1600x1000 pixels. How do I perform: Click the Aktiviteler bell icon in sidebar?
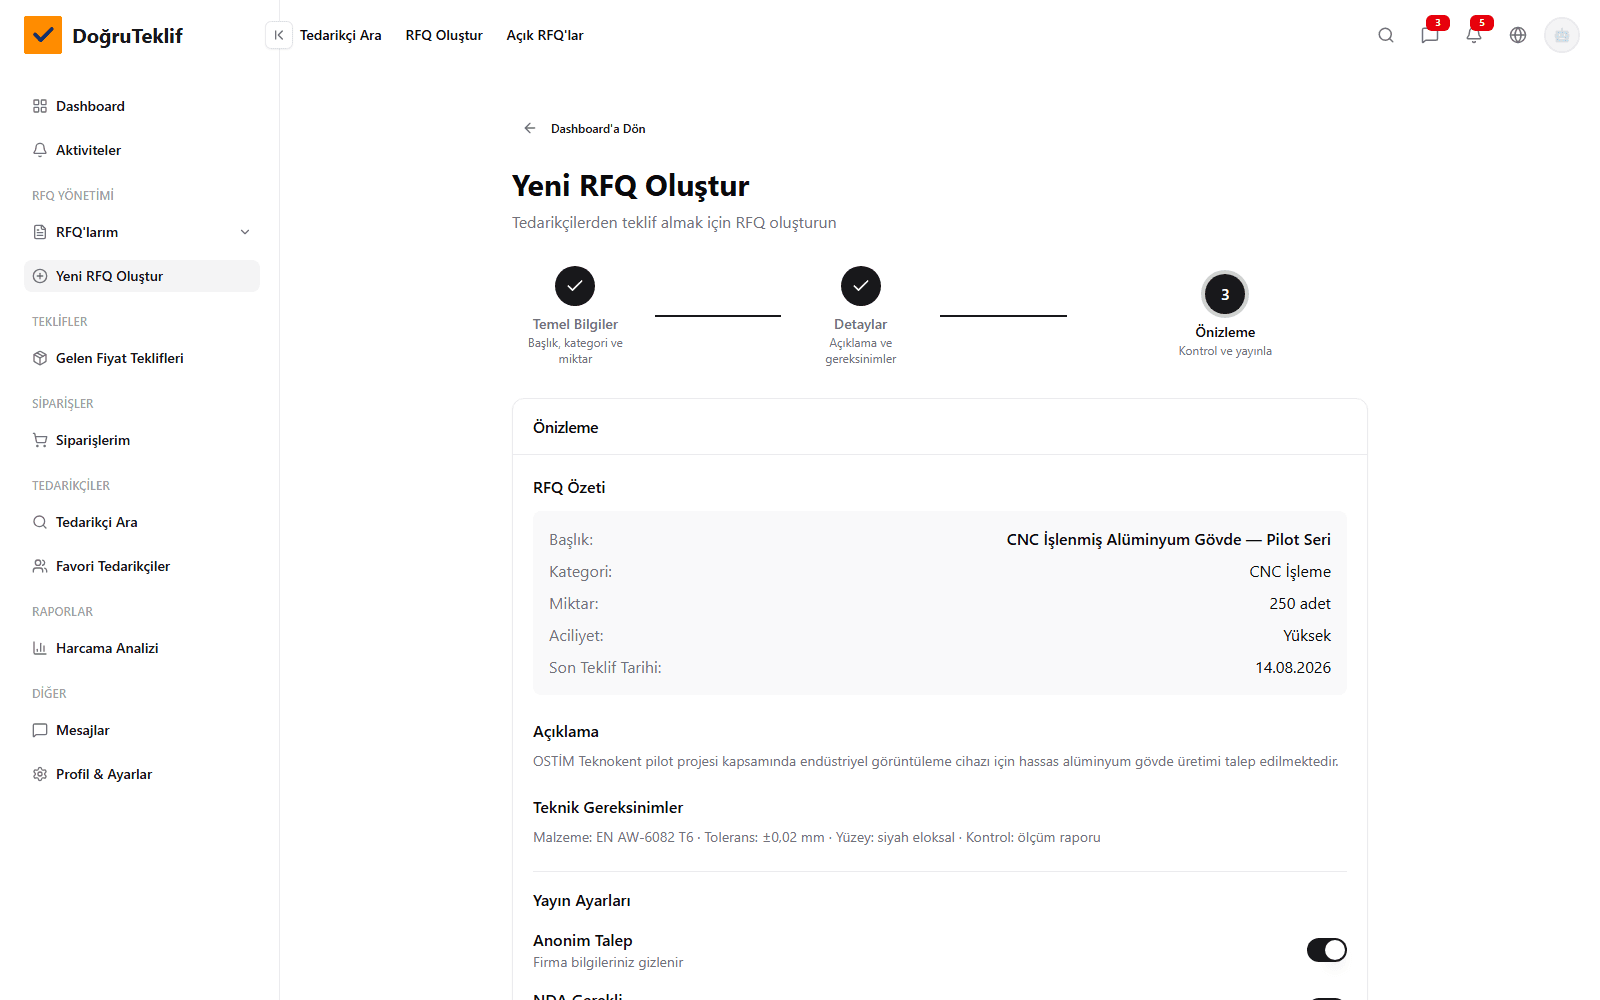click(x=40, y=150)
